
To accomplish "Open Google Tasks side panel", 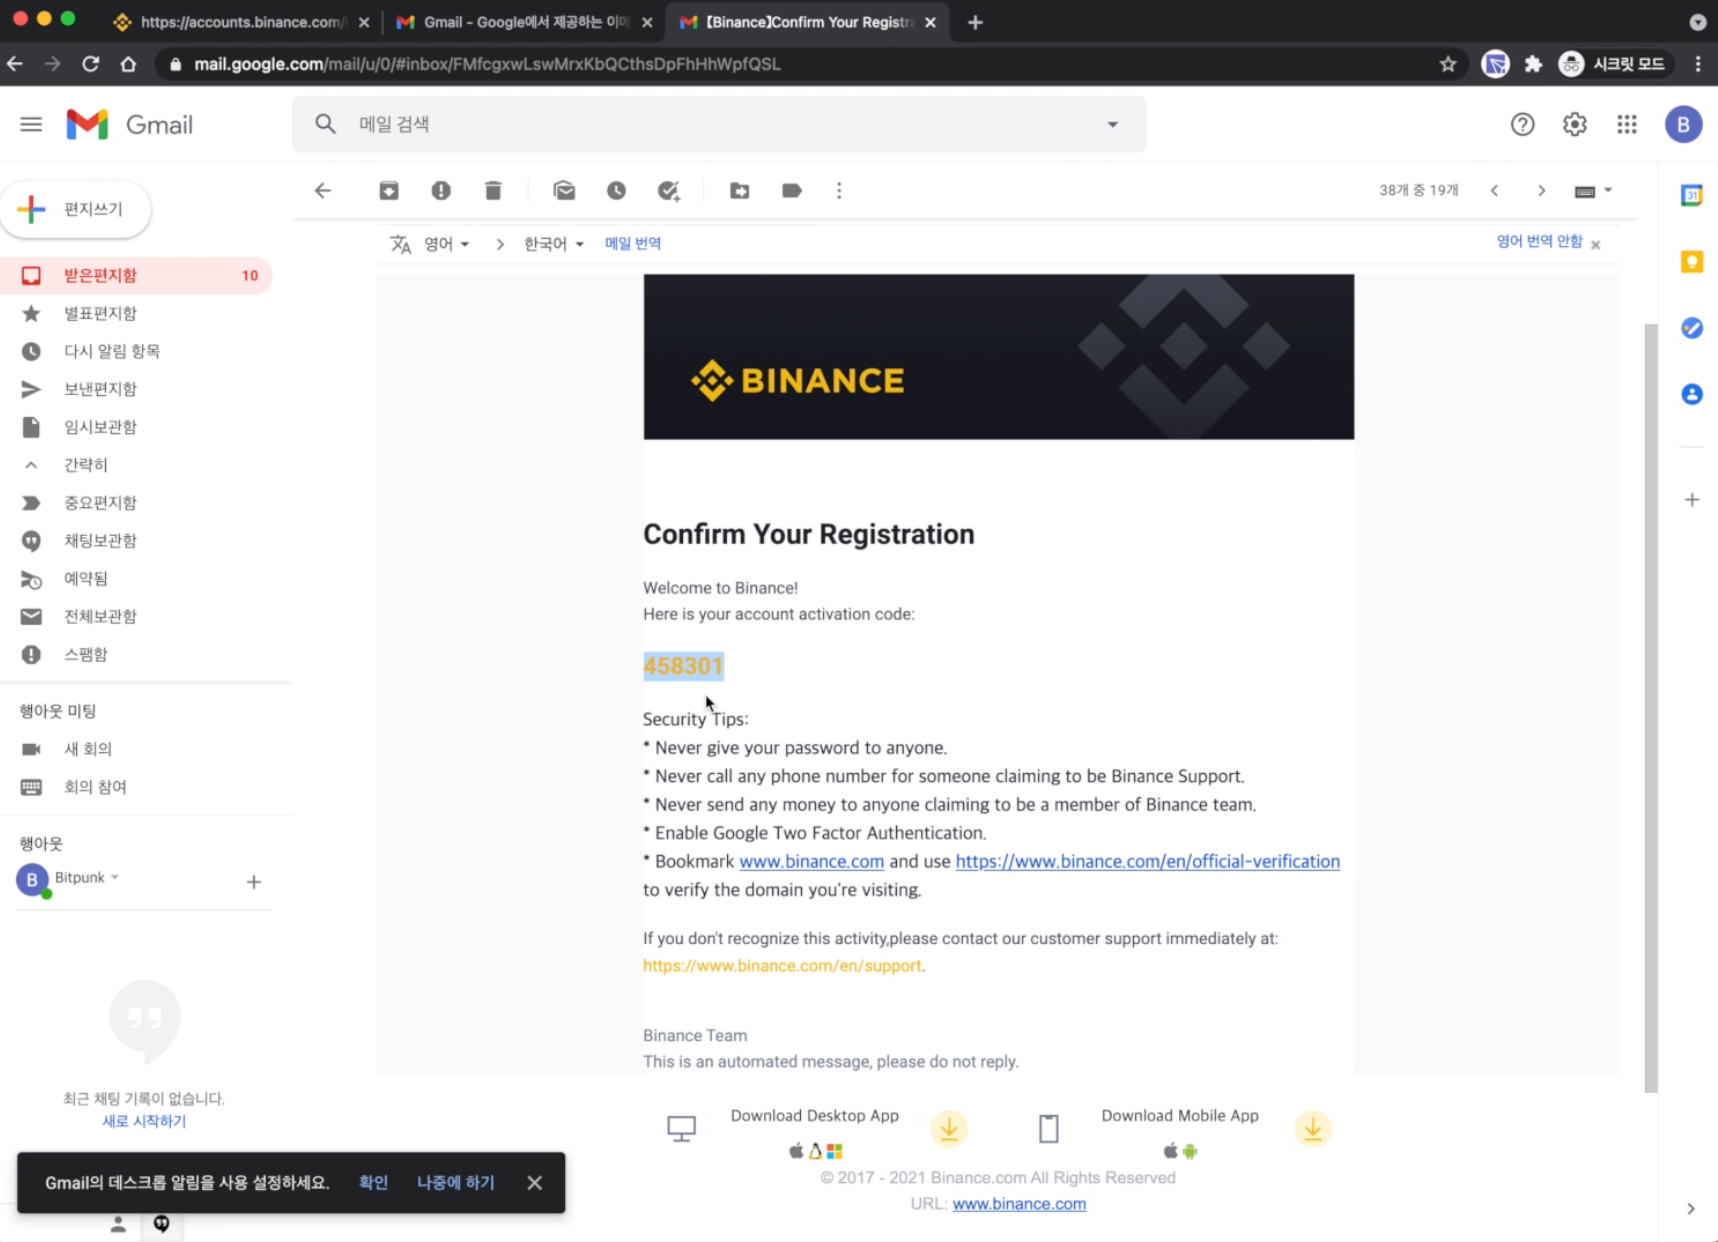I will pyautogui.click(x=1691, y=328).
